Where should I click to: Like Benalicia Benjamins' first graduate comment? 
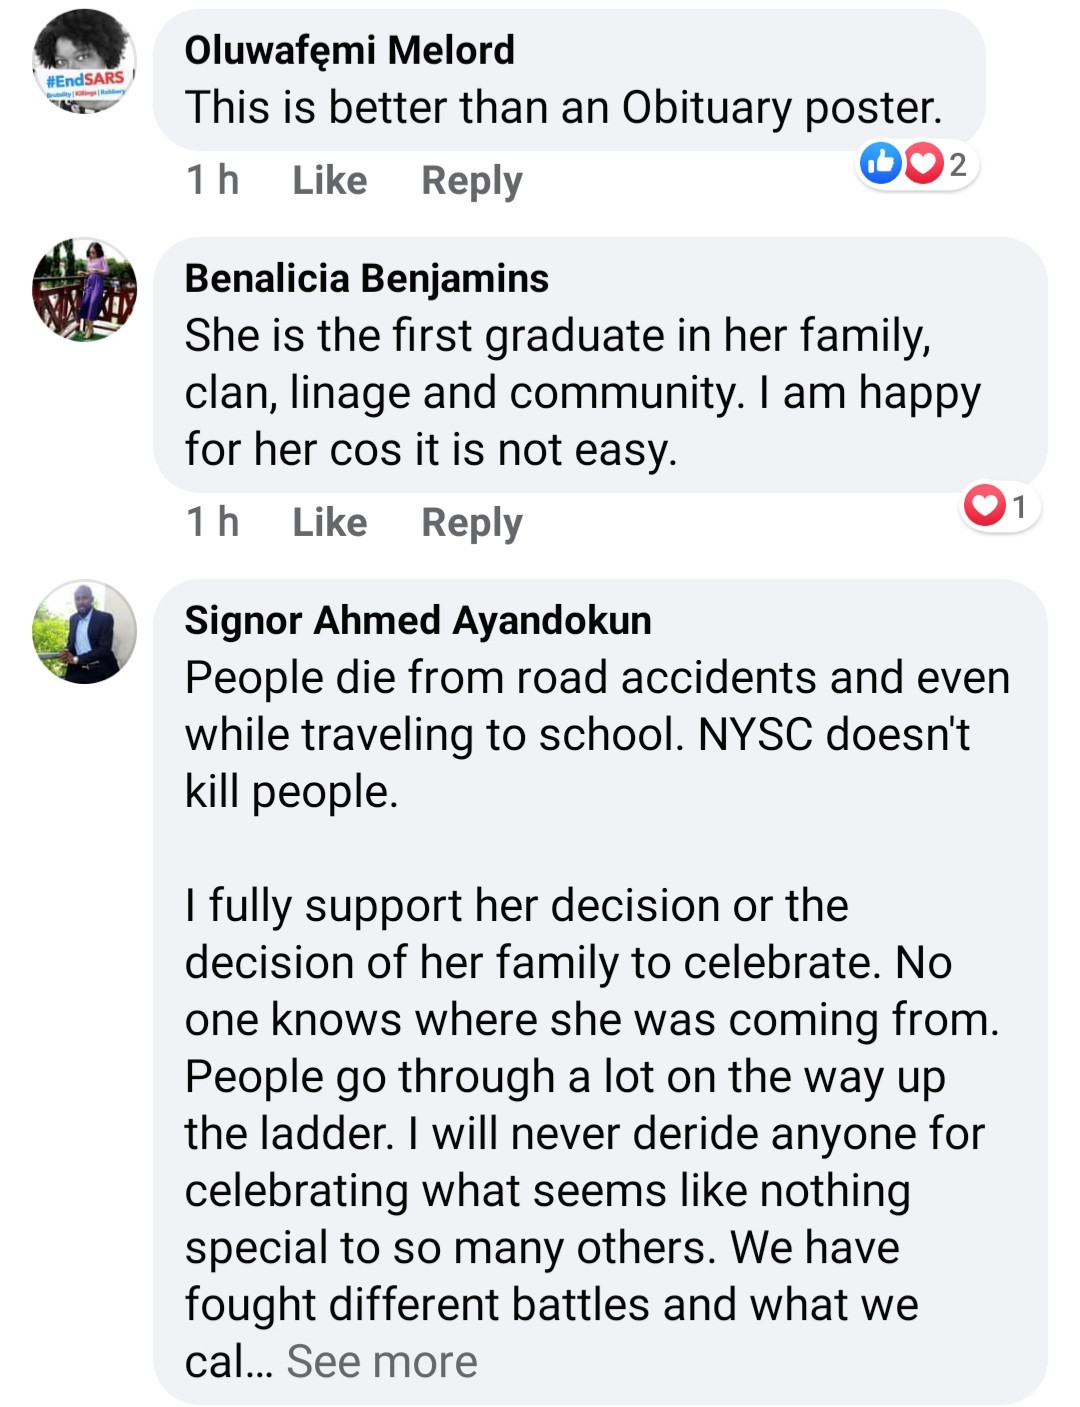(329, 523)
